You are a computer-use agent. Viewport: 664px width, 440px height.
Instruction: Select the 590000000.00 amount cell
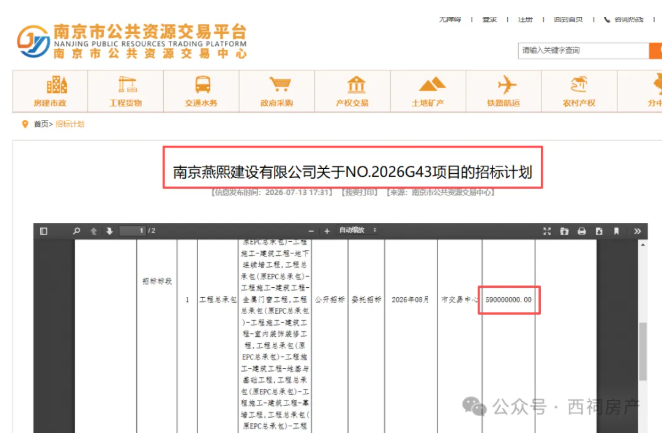(509, 300)
